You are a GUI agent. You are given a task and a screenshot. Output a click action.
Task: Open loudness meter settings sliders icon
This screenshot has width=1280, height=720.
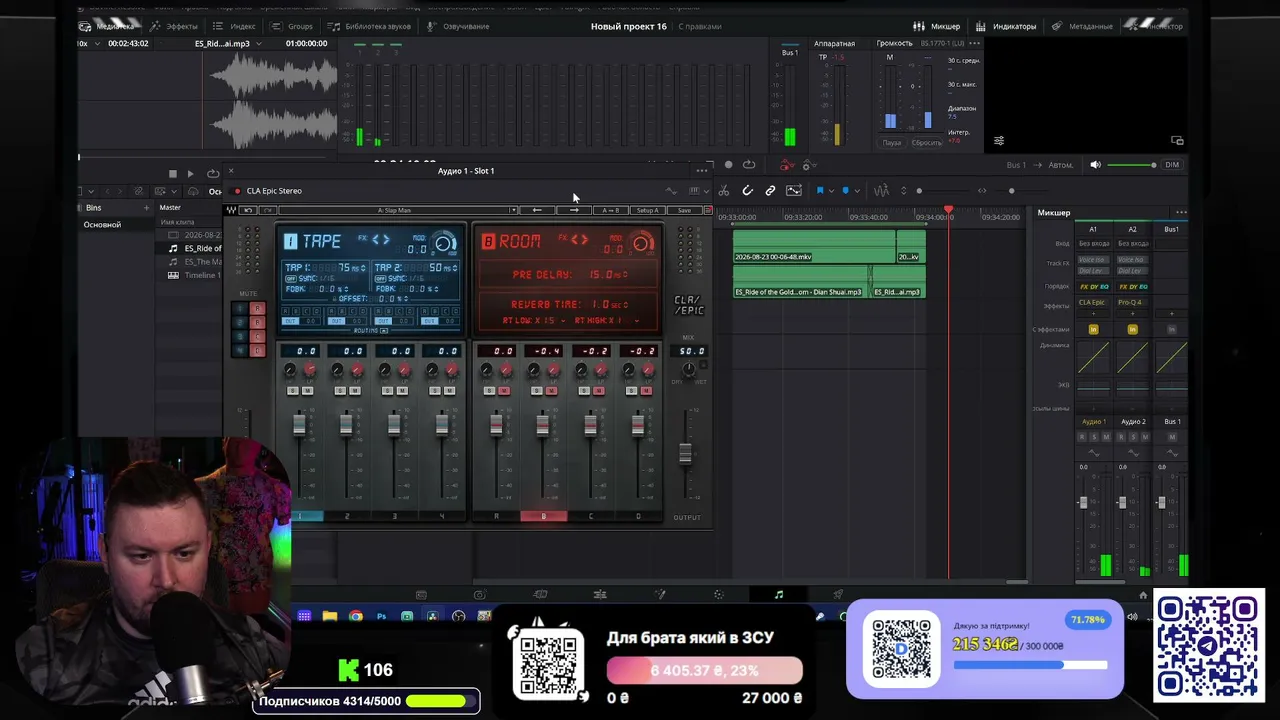pyautogui.click(x=999, y=141)
